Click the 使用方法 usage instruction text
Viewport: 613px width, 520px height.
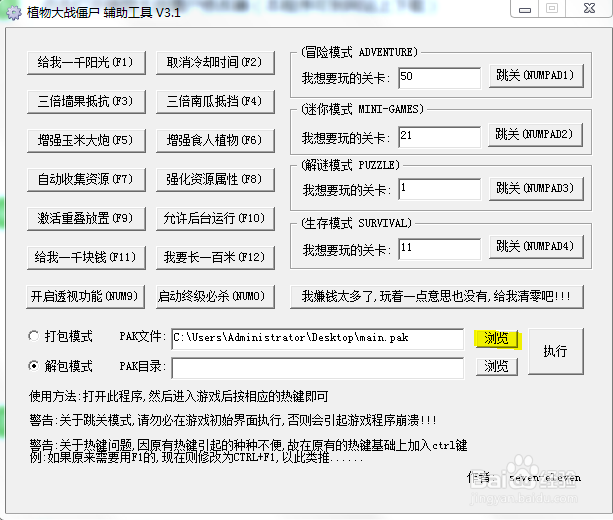tap(179, 396)
